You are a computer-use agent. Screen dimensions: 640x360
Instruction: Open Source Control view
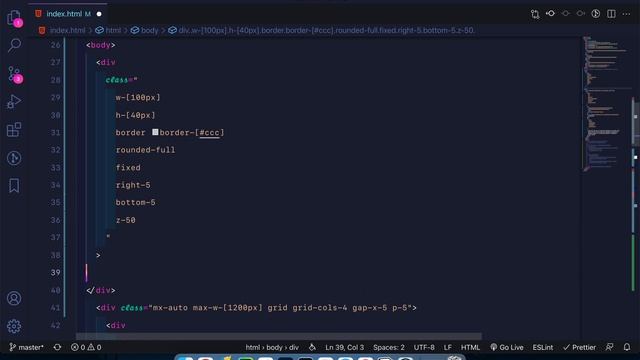coord(15,74)
